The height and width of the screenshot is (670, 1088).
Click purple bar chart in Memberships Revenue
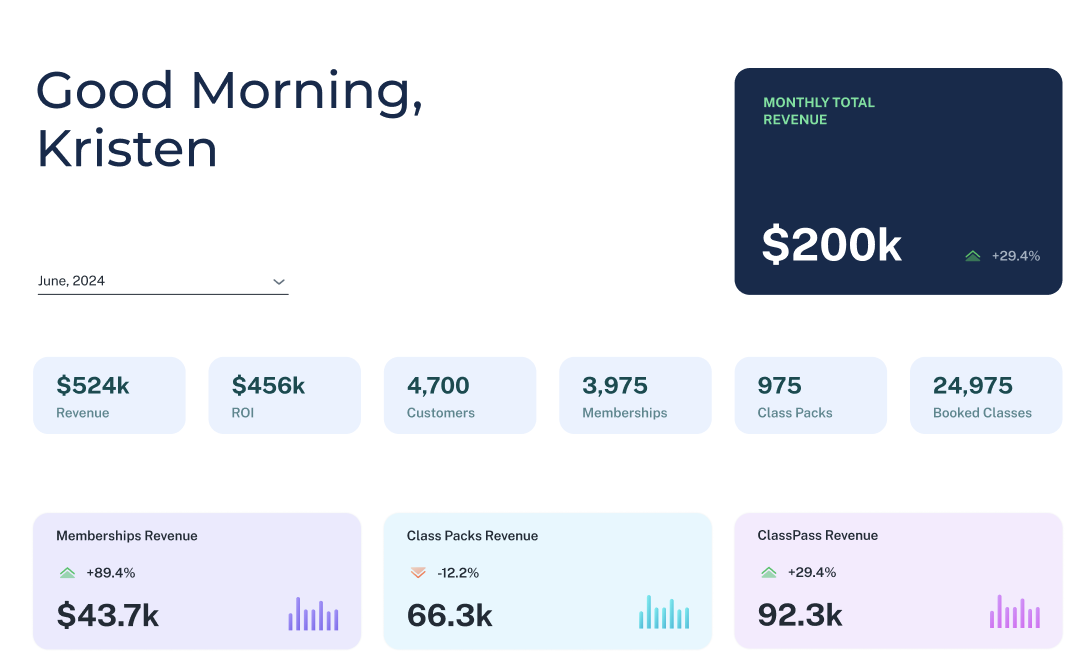tap(314, 614)
